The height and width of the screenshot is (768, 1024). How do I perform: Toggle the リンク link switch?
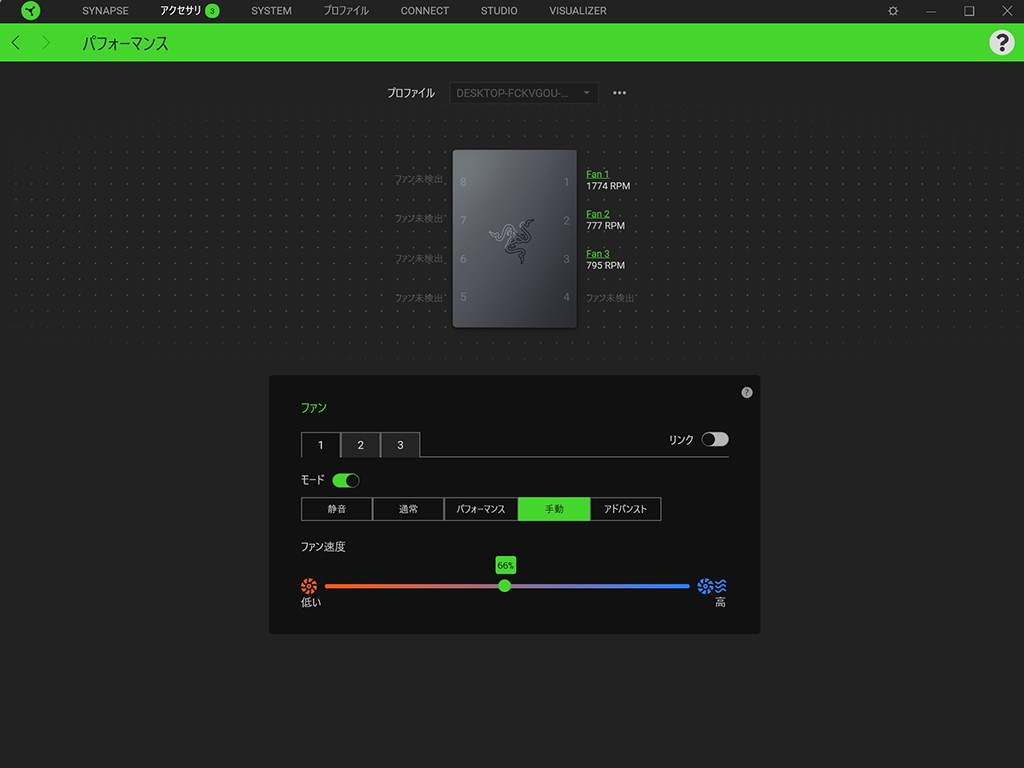point(714,440)
